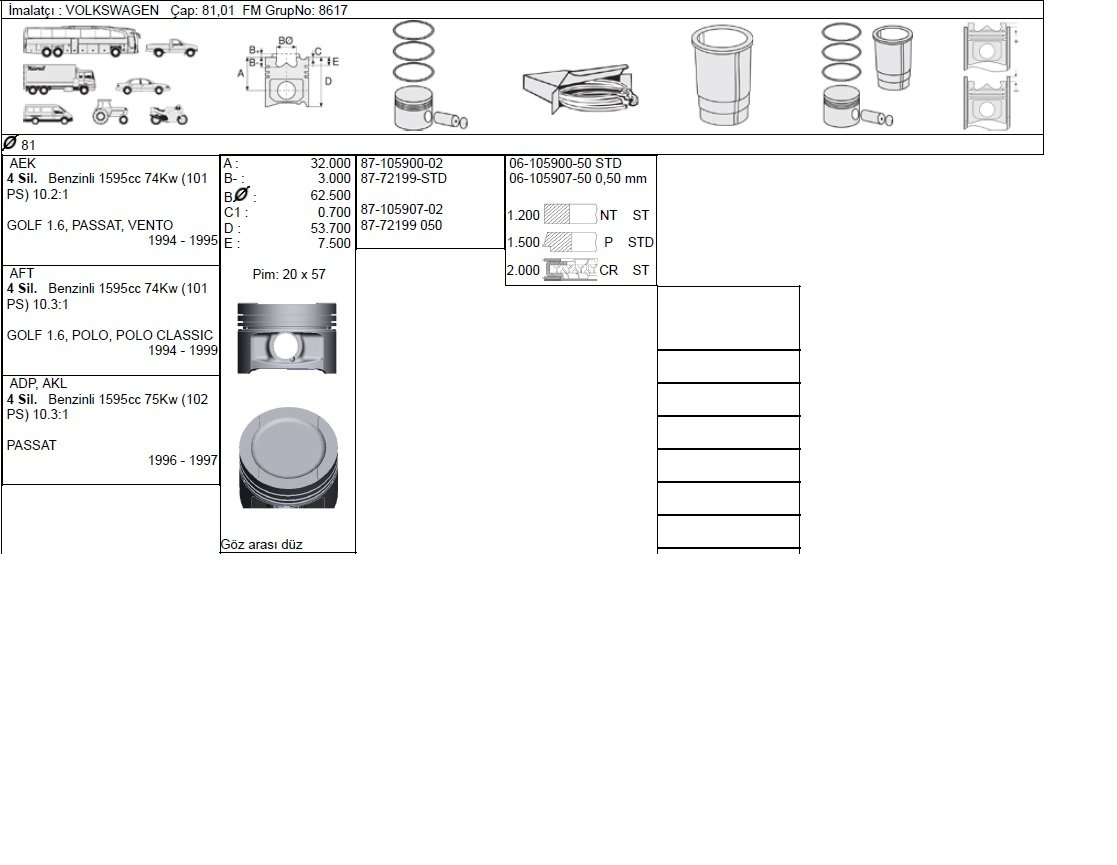Click the piston ring set box icon
This screenshot has height=865, width=1117.
[581, 90]
